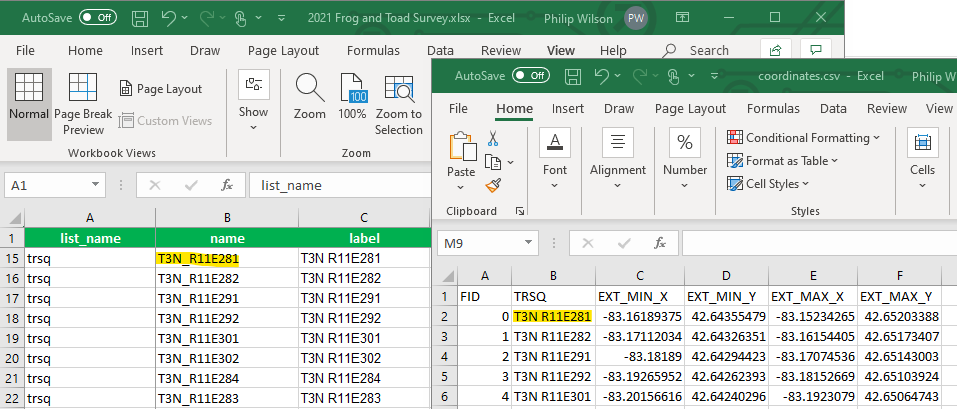Screen dimensions: 957x409
Task: Toggle AutoSave in Frog and Toad Survey window
Action: tap(97, 18)
